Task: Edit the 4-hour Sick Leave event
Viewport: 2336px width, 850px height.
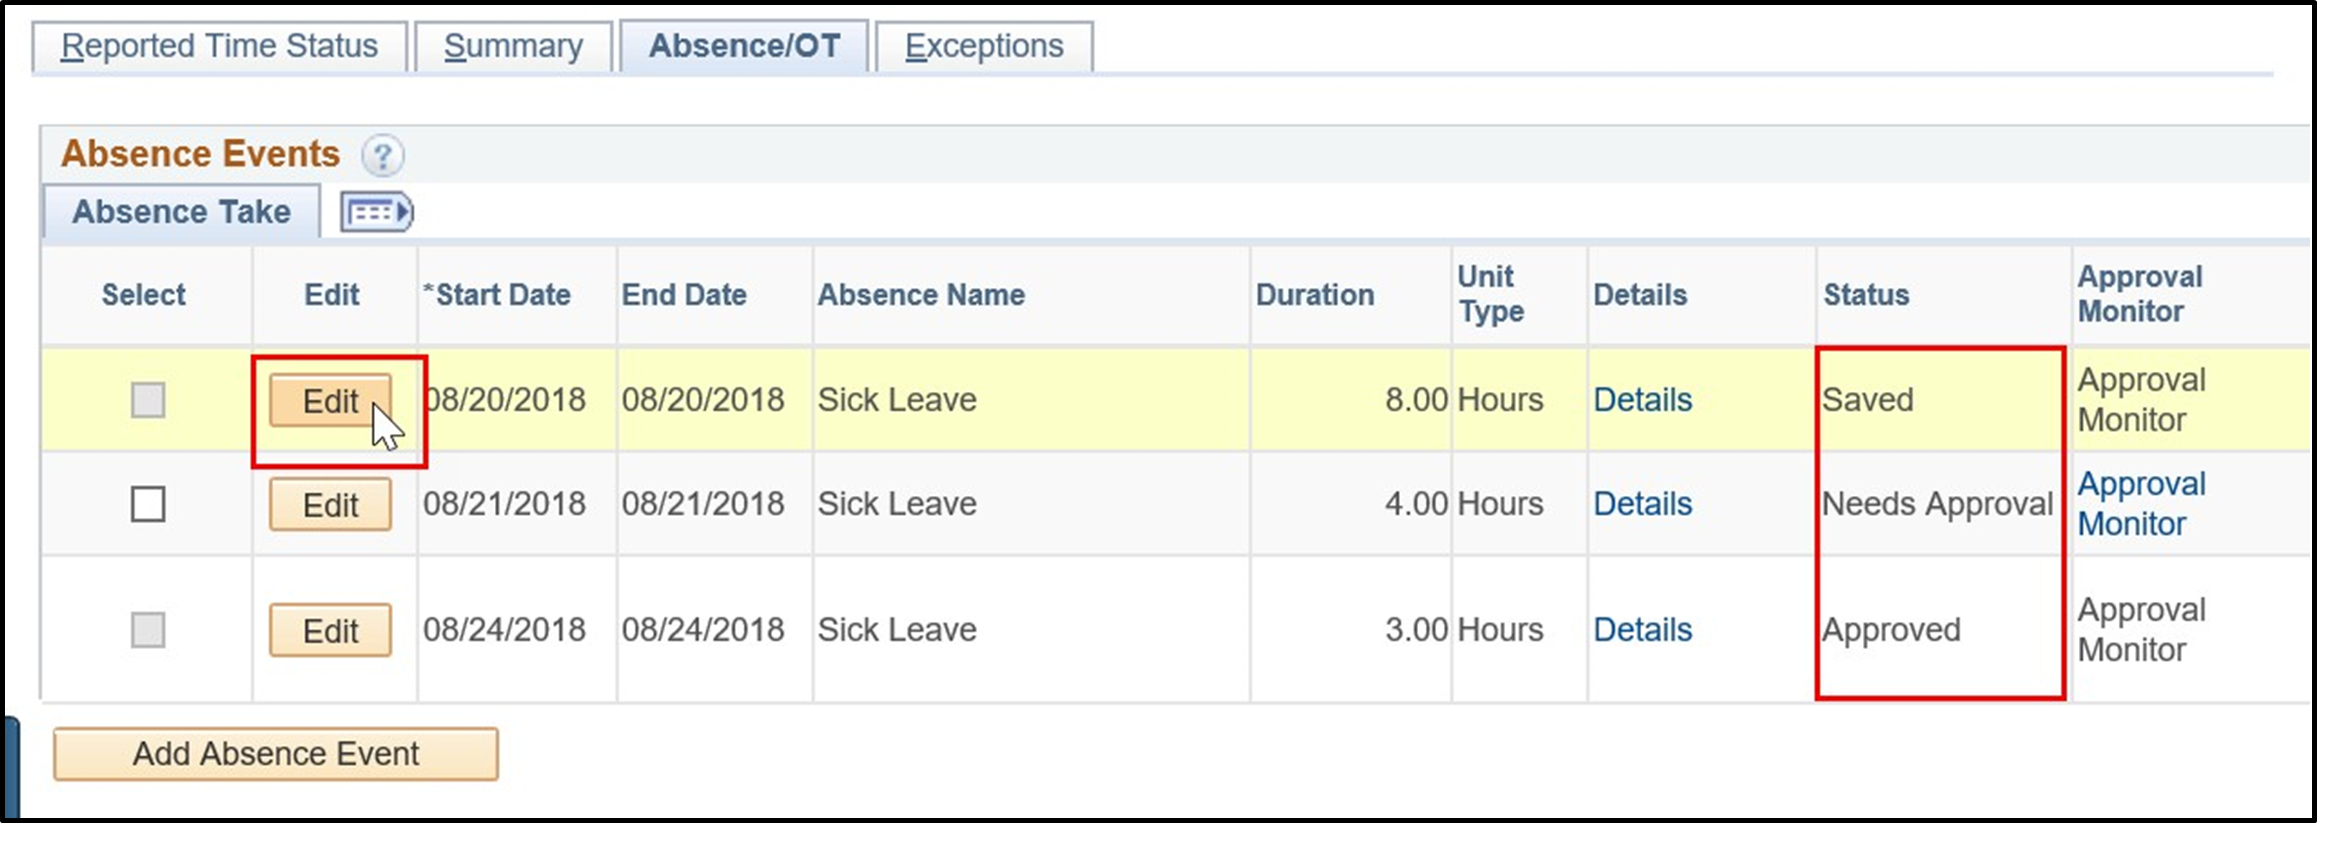Action: 330,505
